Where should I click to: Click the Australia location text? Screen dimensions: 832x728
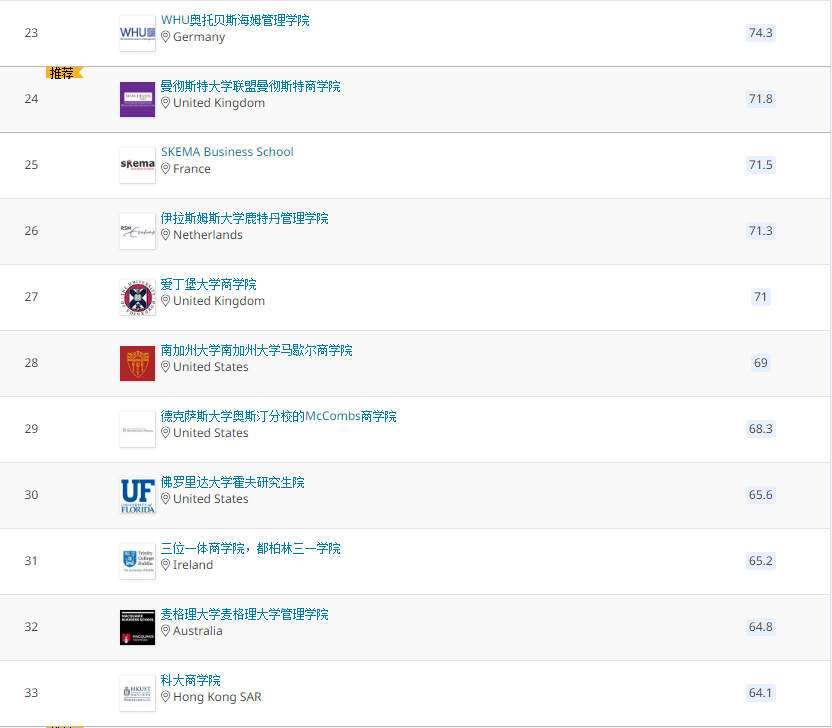197,631
